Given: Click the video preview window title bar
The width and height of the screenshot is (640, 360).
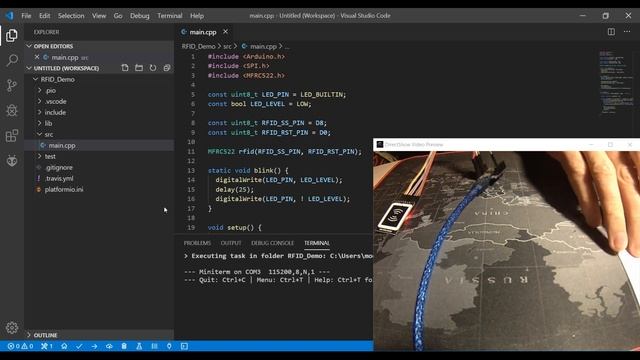Looking at the screenshot, I should (x=507, y=144).
